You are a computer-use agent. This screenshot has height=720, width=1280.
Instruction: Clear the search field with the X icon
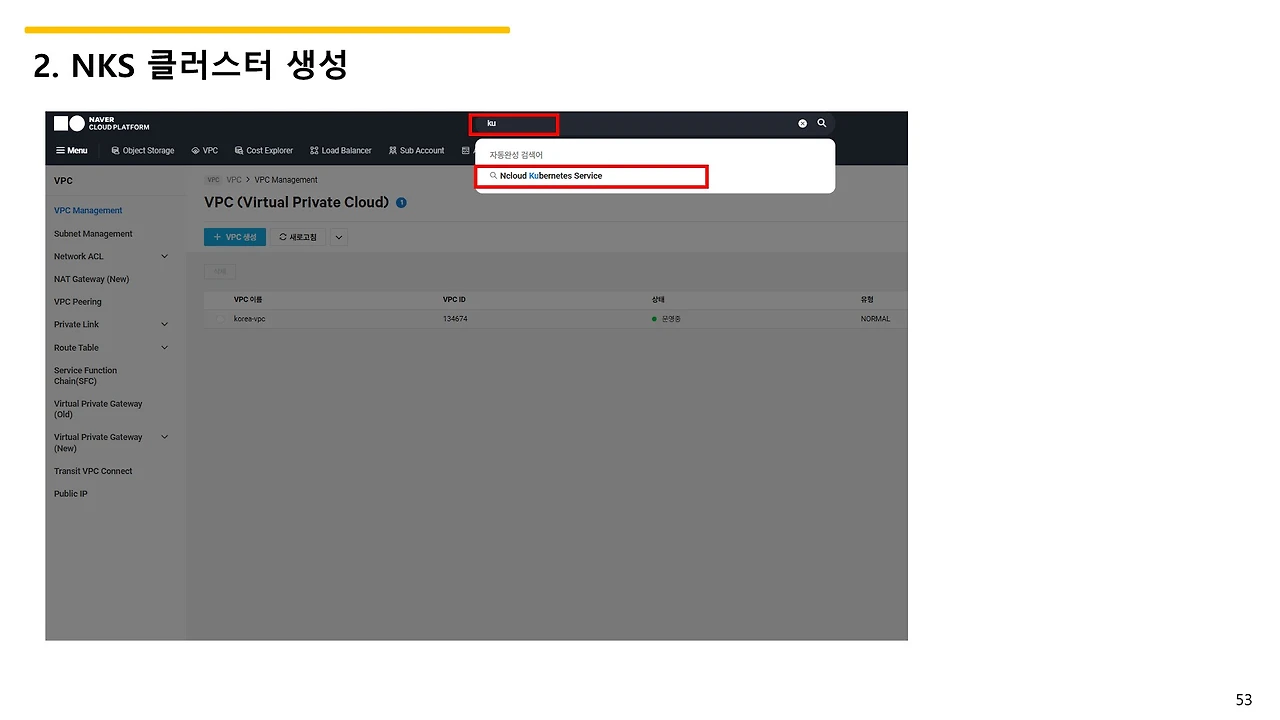coord(801,123)
